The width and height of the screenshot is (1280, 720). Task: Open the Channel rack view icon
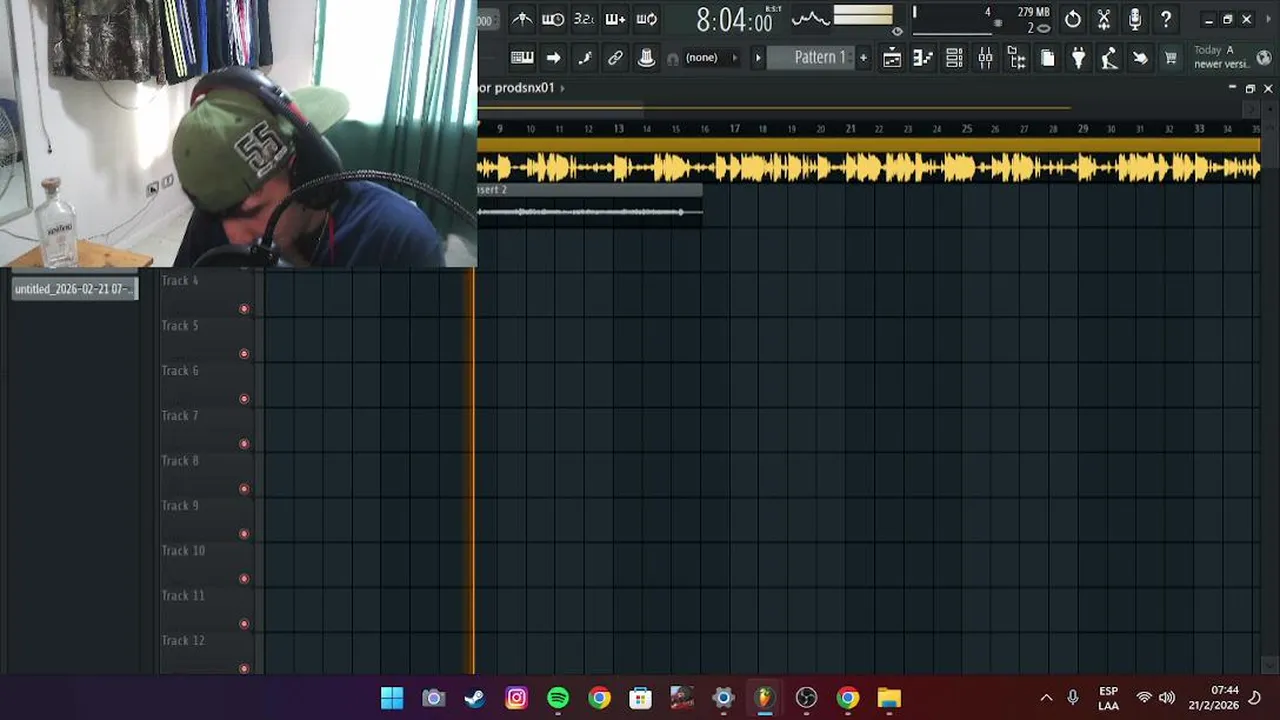pyautogui.click(x=954, y=58)
